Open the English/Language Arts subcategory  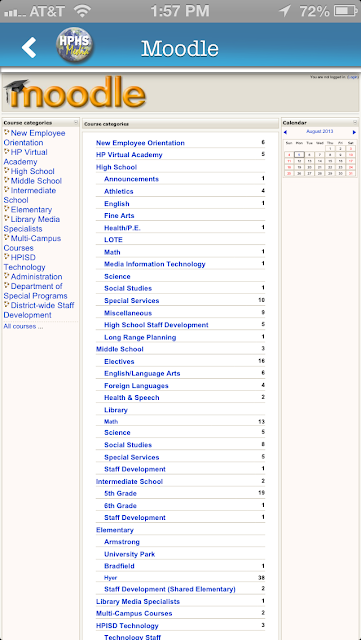tap(142, 373)
